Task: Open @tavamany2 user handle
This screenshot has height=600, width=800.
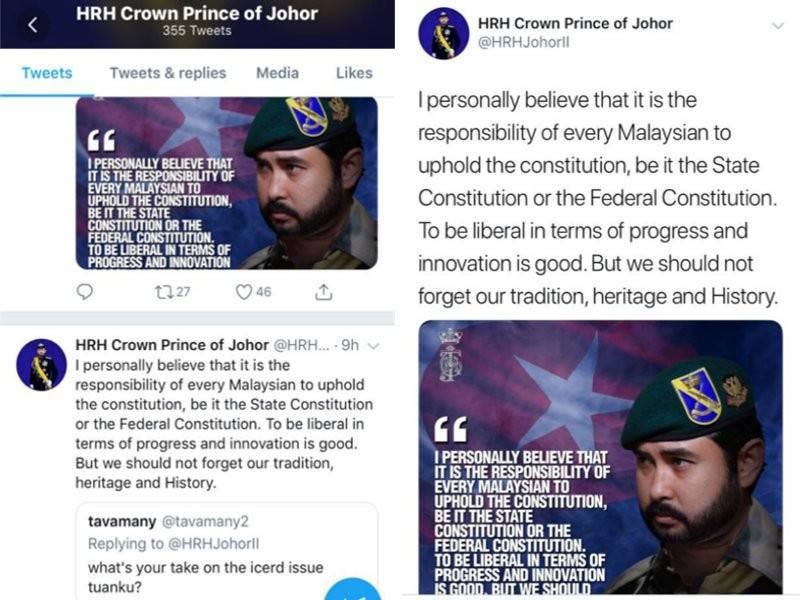Action: coord(205,521)
